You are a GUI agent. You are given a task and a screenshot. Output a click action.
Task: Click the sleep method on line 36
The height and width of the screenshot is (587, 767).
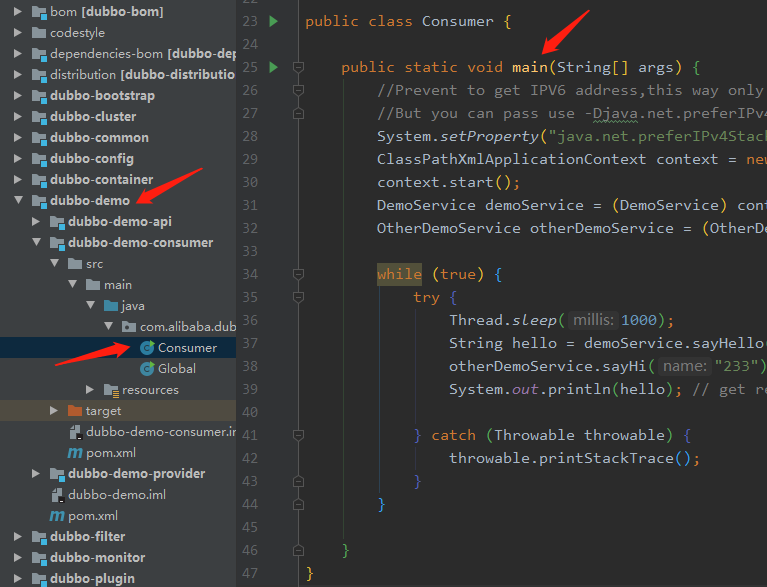click(x=534, y=320)
